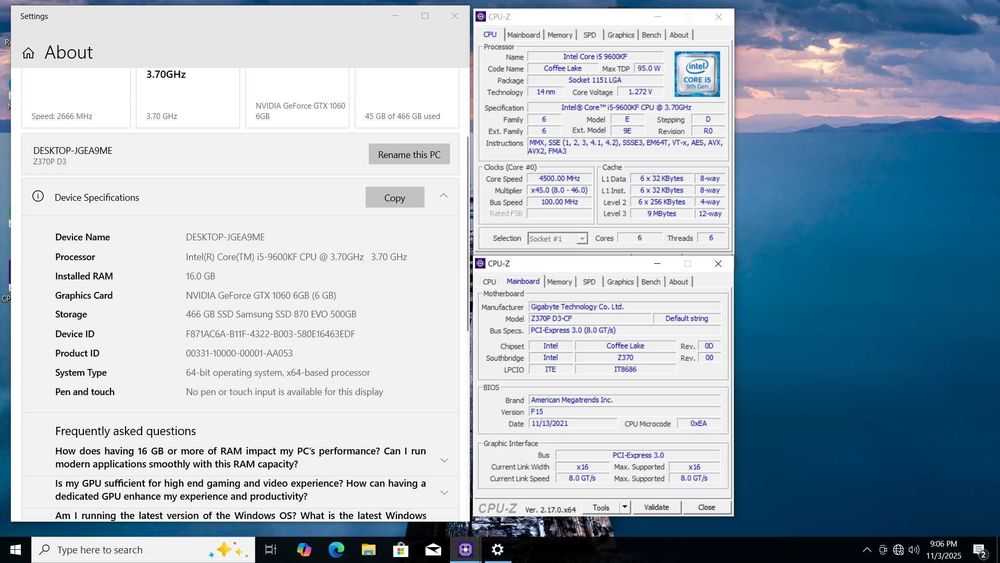
Task: Click the taskbar search box
Action: click(143, 550)
